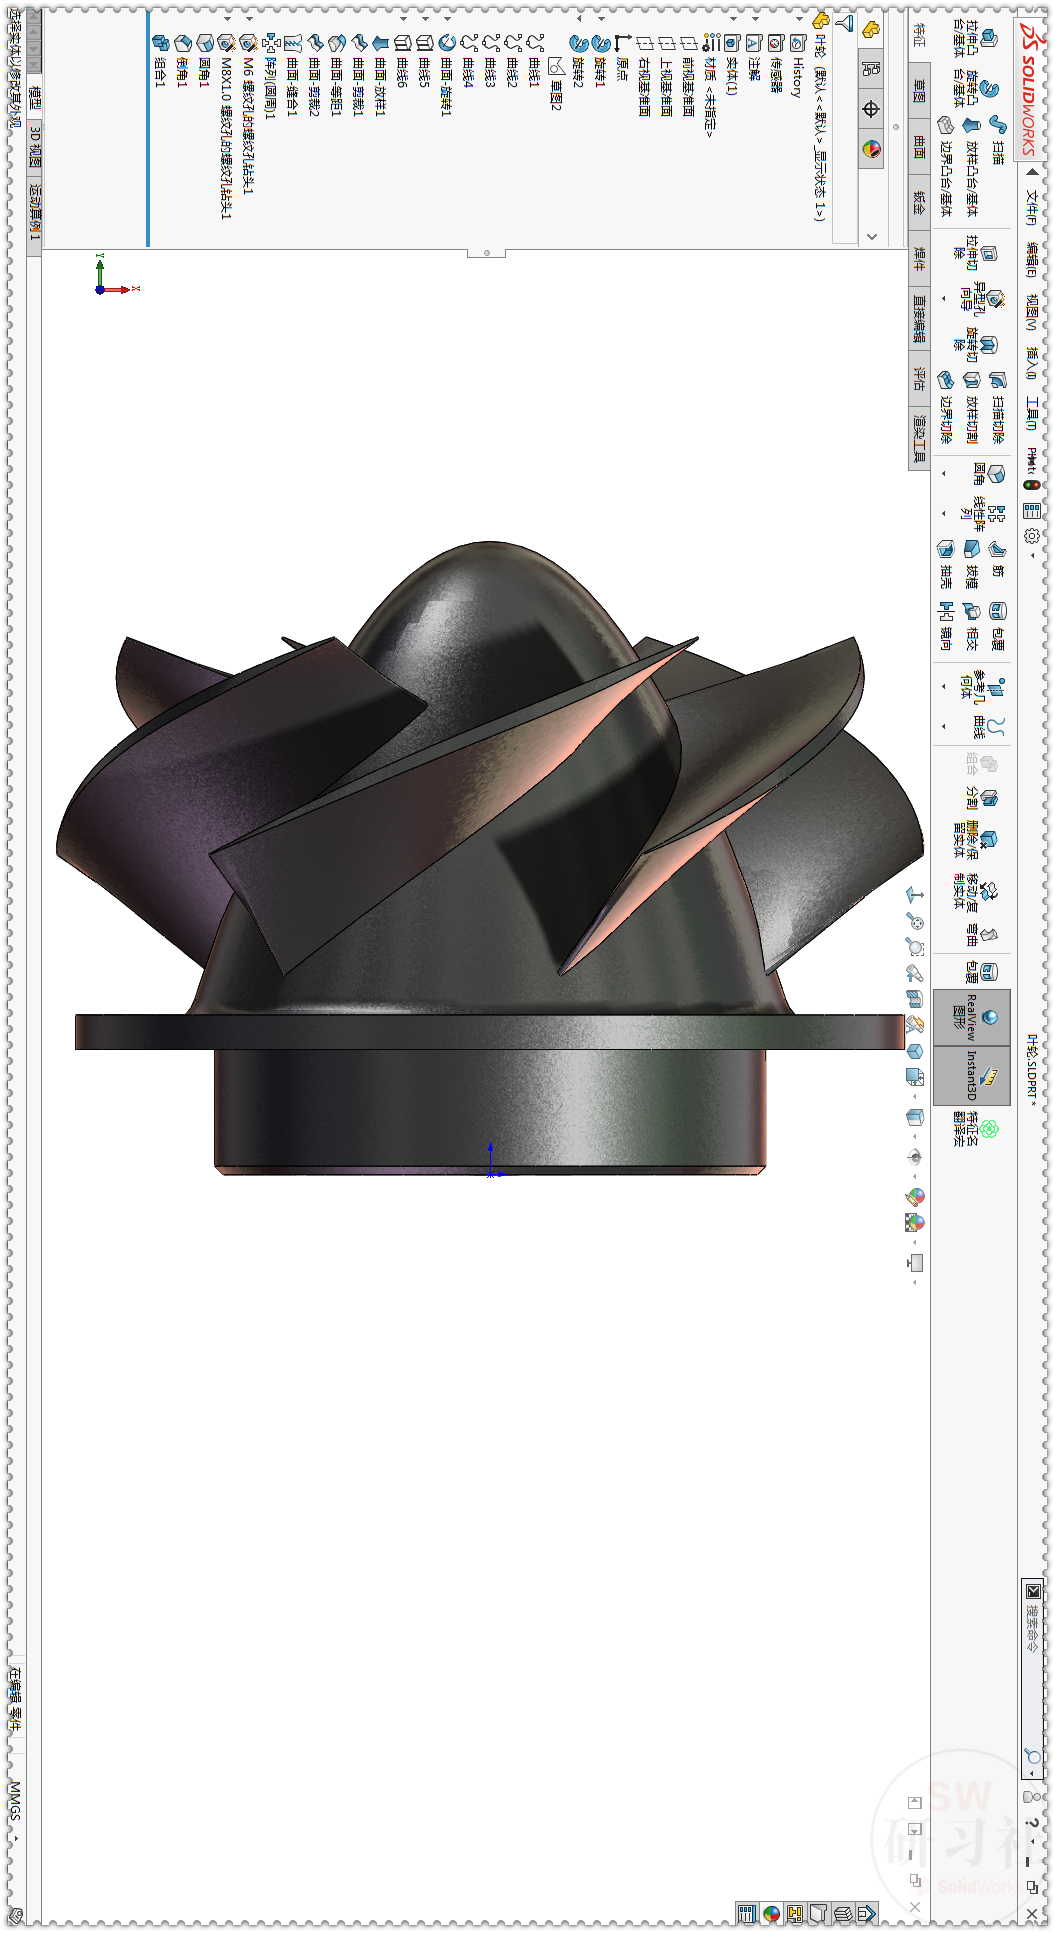The height and width of the screenshot is (1933, 1055).
Task: Select the 筋 rib tool
Action: [997, 558]
